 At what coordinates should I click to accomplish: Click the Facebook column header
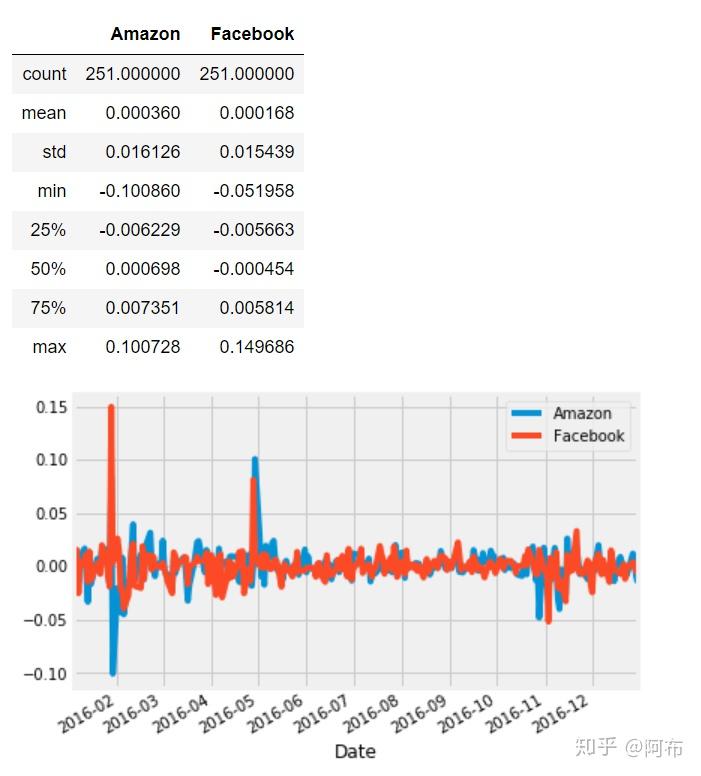pos(252,34)
